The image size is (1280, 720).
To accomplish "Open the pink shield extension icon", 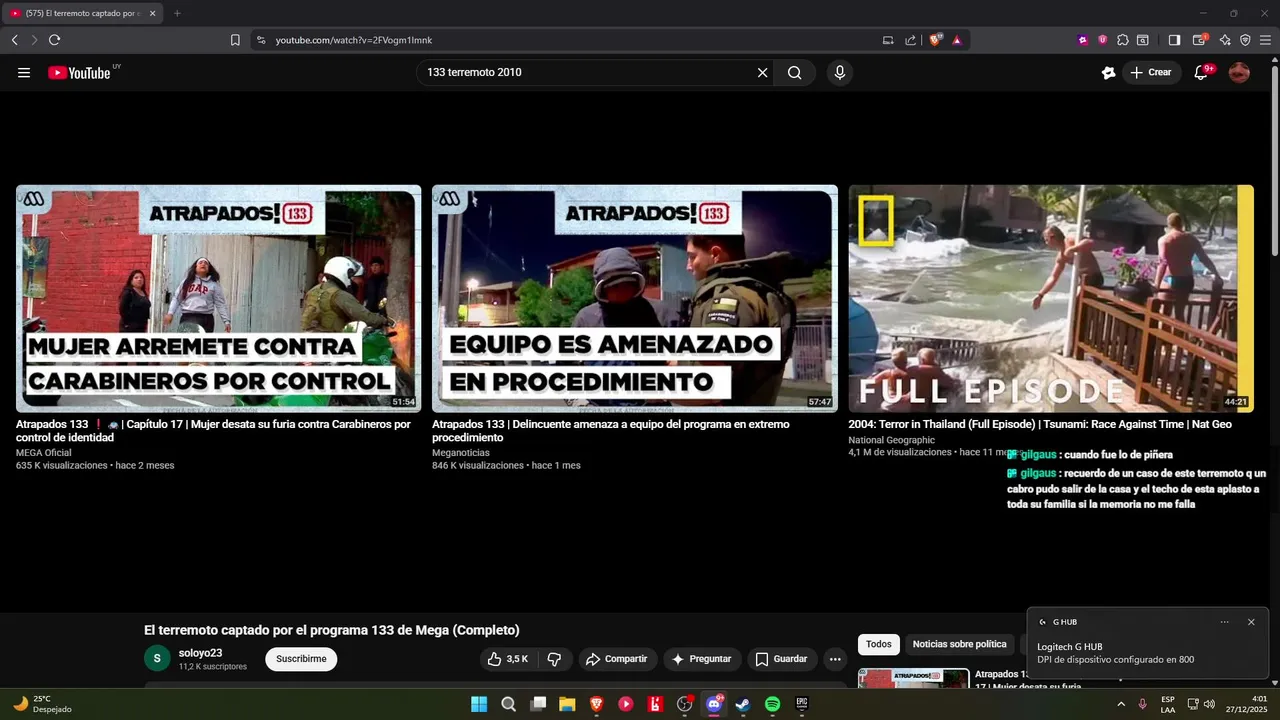I will point(1103,40).
